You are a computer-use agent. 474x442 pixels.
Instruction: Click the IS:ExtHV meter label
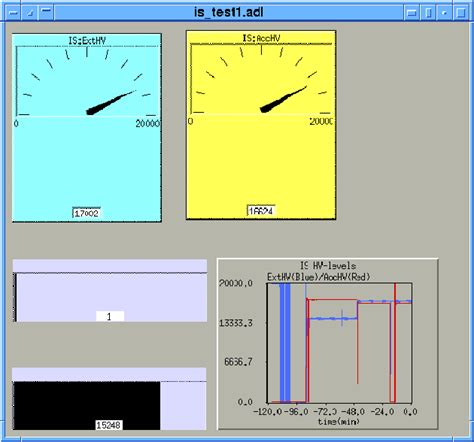87,41
